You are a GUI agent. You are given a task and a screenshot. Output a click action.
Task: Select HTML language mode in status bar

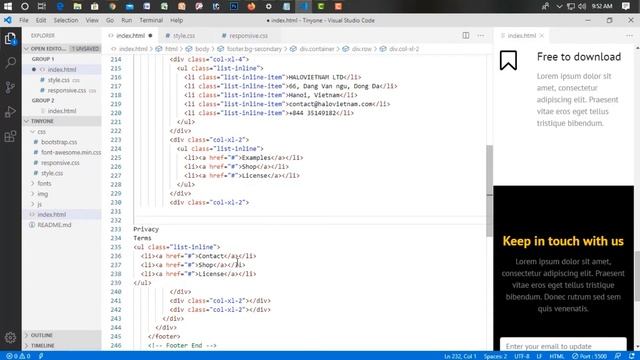[557, 356]
